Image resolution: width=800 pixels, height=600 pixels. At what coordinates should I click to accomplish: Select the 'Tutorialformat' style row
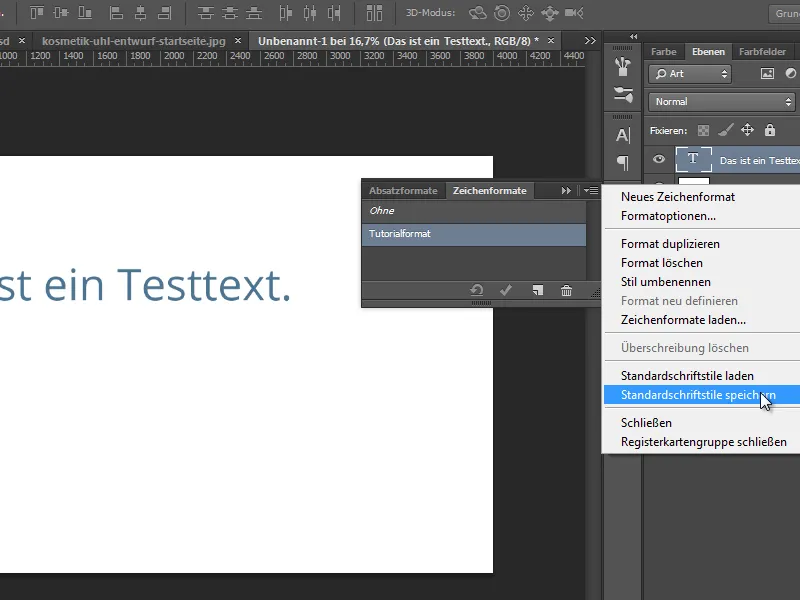[474, 234]
